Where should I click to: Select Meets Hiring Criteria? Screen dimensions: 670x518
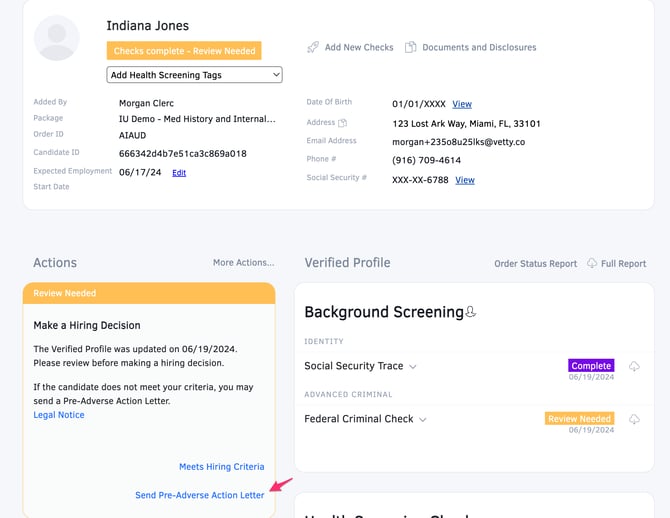221,467
